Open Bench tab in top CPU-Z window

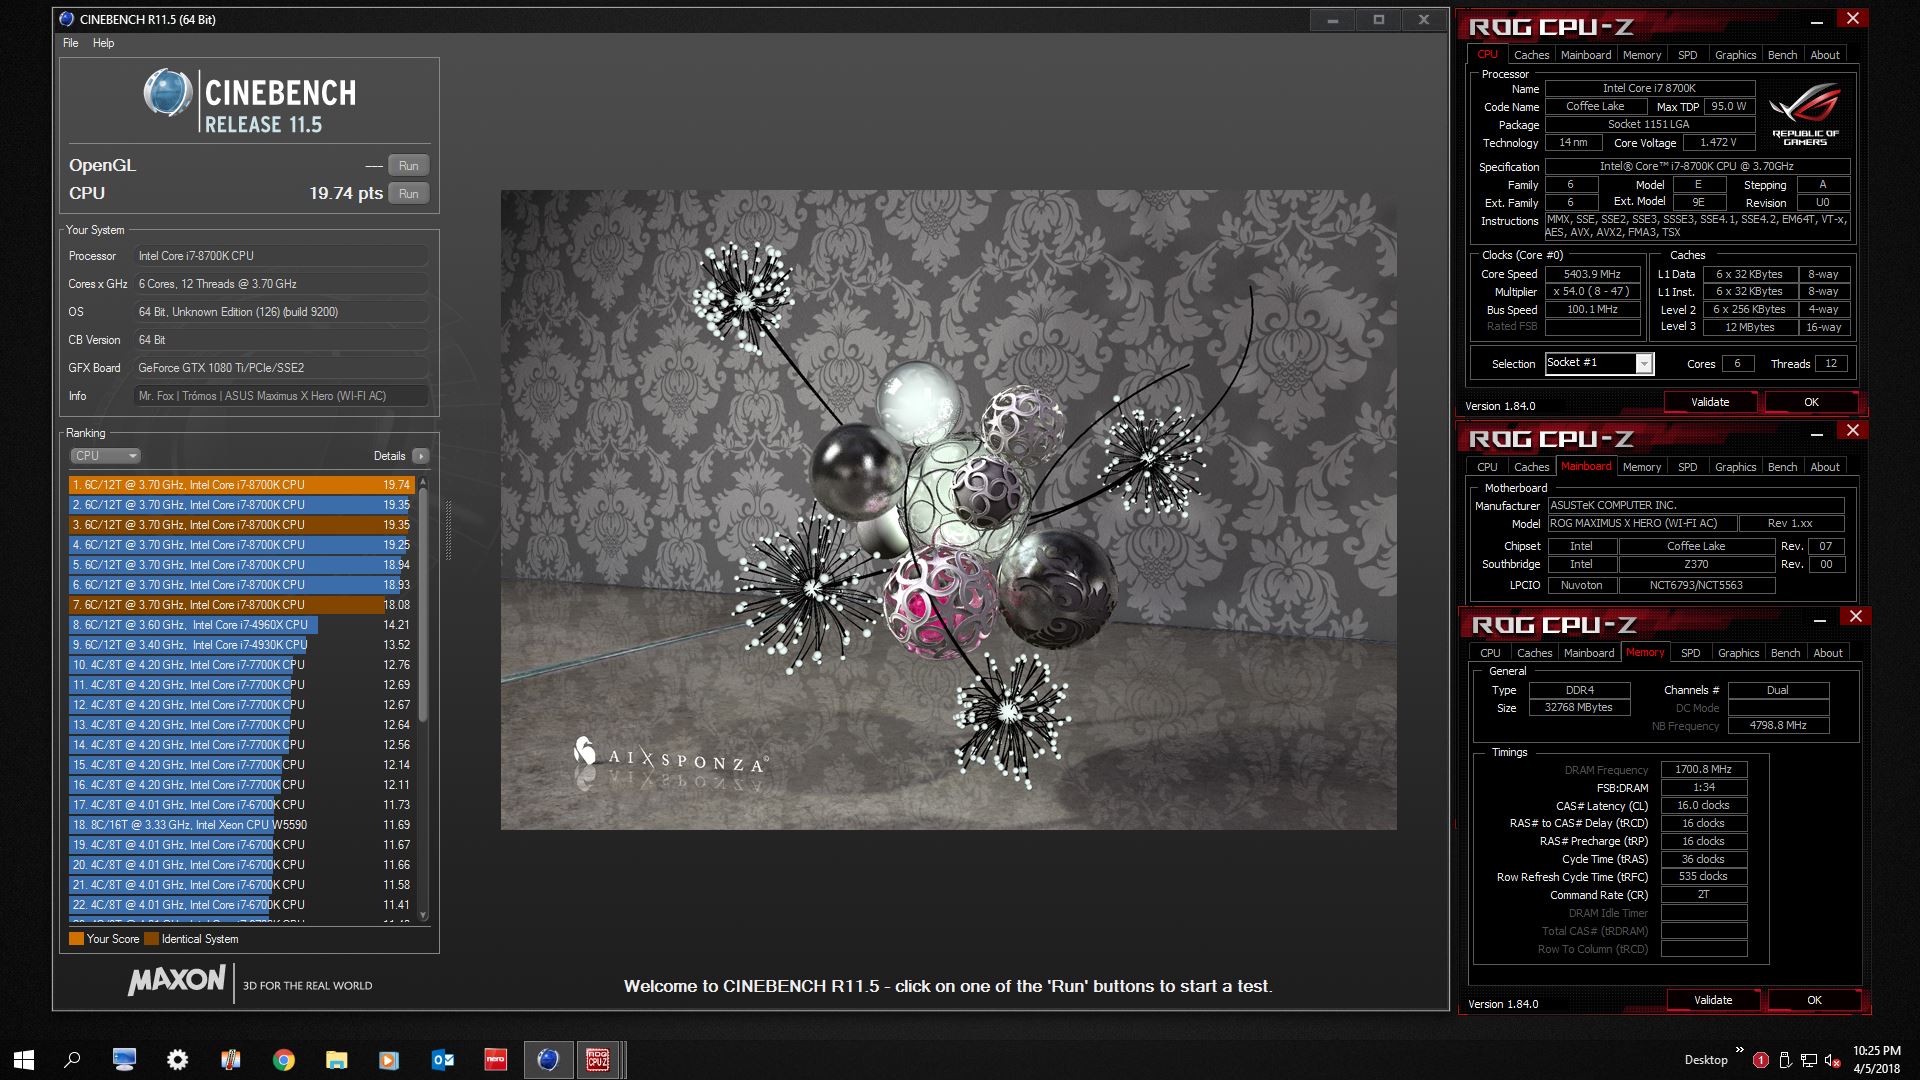[1782, 55]
